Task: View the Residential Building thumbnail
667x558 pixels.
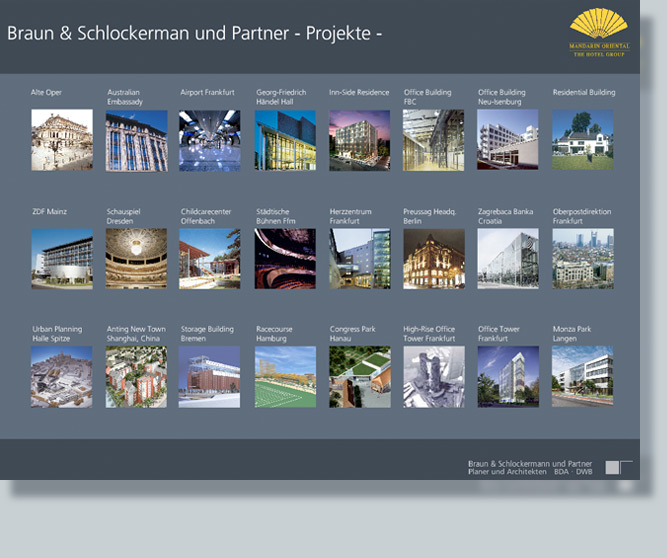Action: 583,140
